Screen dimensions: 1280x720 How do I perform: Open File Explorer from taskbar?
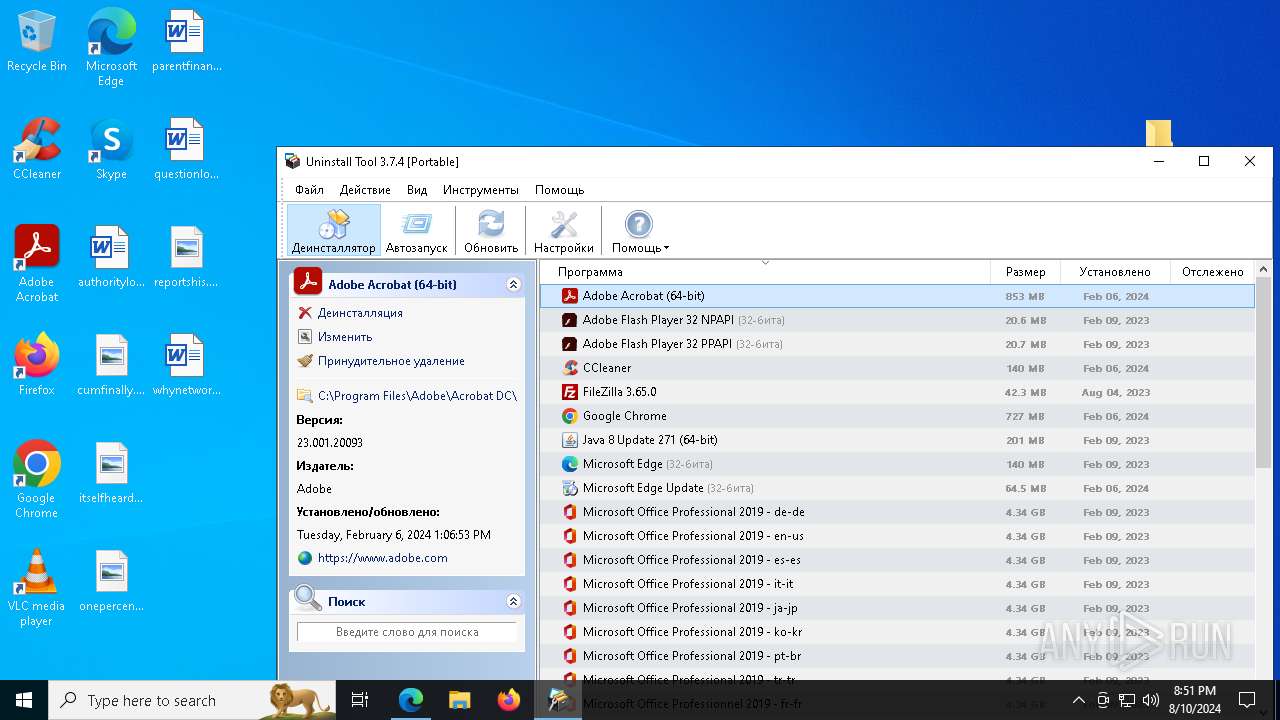[x=459, y=700]
